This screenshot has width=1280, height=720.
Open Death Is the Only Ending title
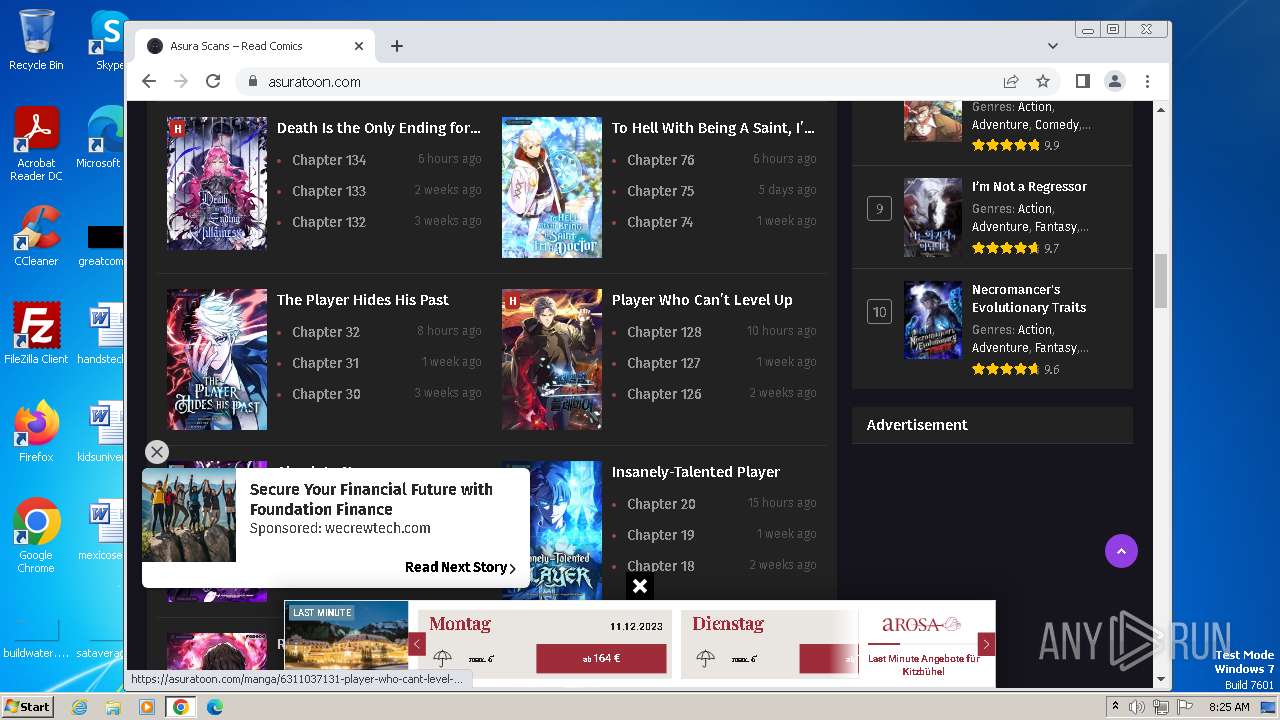pos(379,128)
